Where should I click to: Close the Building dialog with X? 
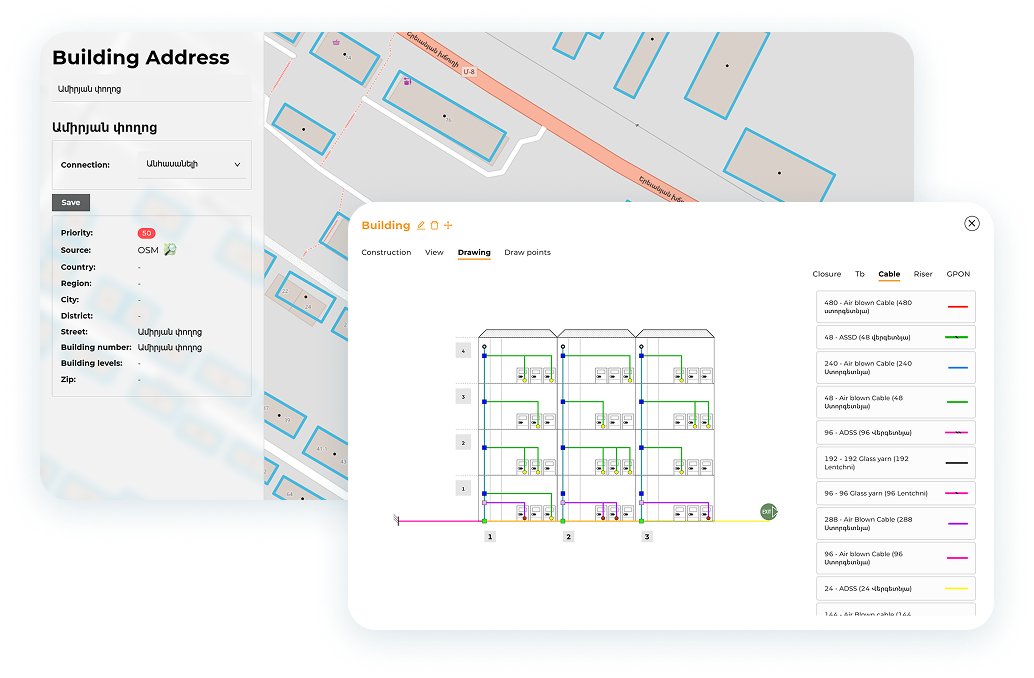click(x=971, y=224)
